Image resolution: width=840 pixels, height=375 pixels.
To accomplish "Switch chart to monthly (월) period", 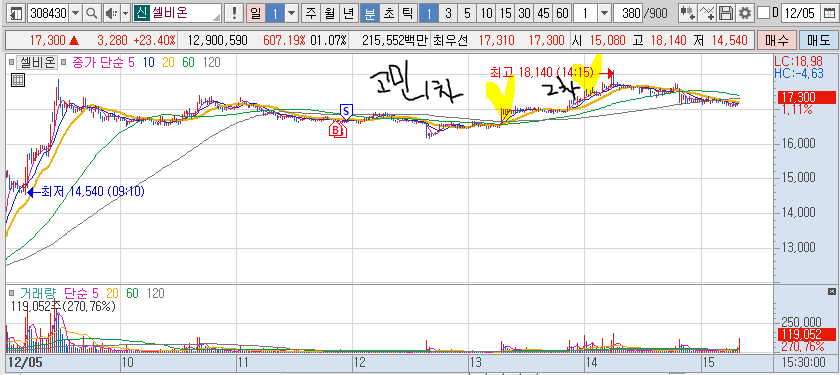I will [330, 13].
